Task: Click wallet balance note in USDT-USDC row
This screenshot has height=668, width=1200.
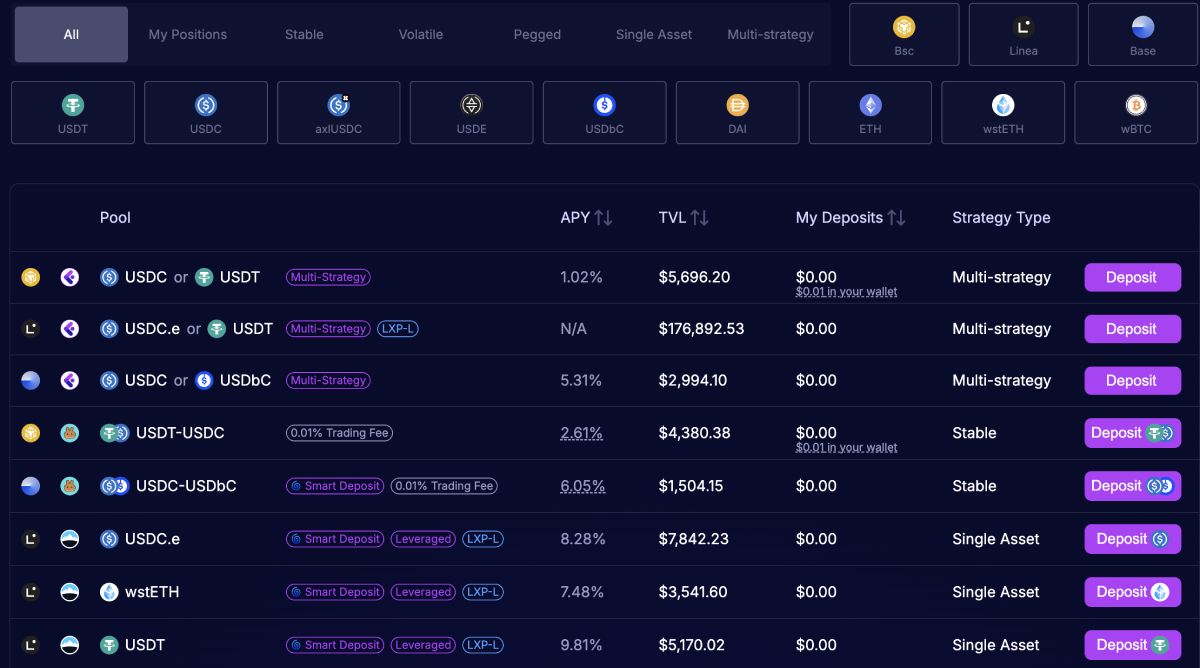Action: tap(846, 448)
